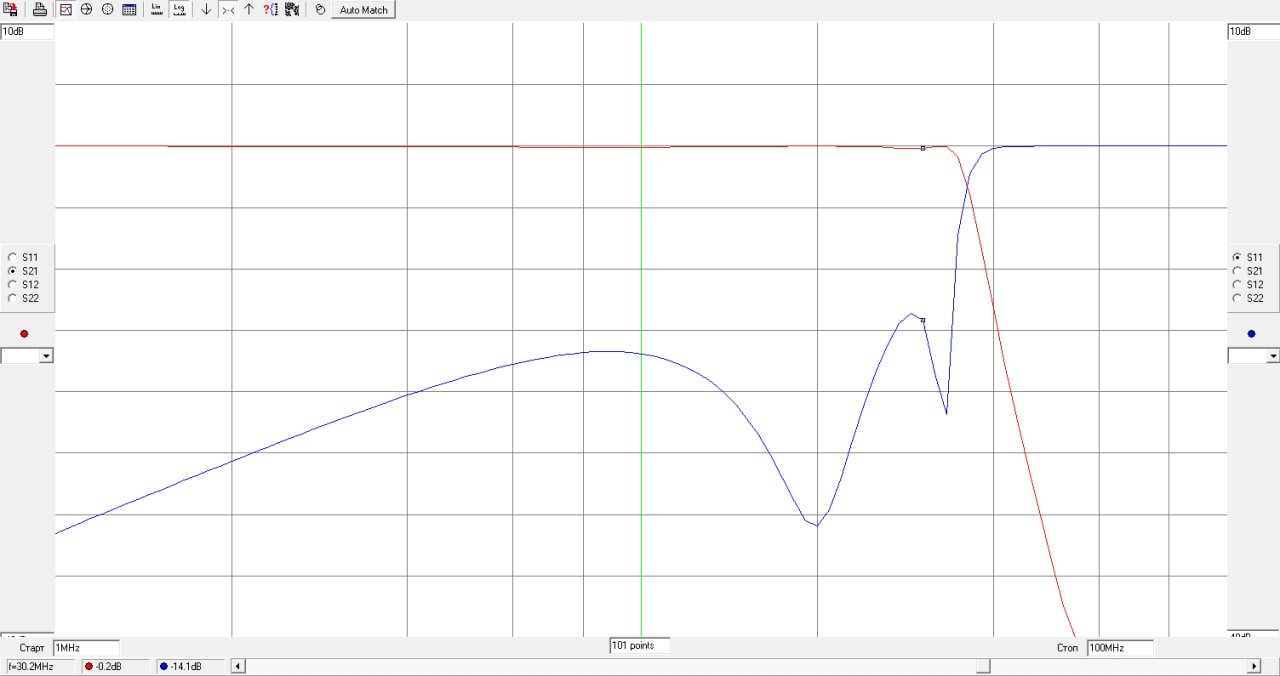Set linear frequency scale (Lin)
This screenshot has height=676, width=1280.
coord(157,10)
